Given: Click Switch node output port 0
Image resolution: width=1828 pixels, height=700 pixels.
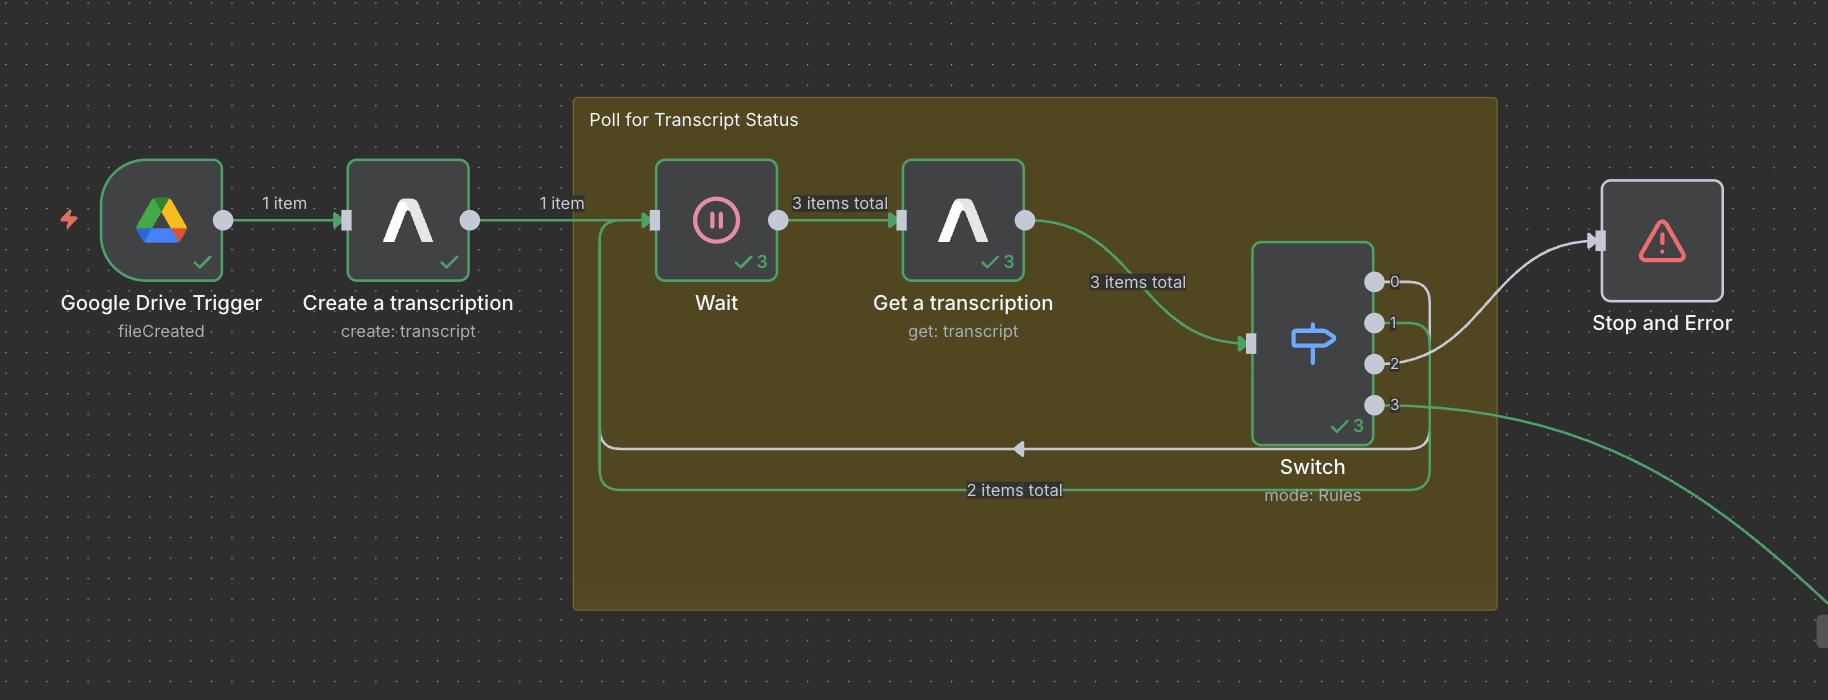Looking at the screenshot, I should [x=1374, y=282].
